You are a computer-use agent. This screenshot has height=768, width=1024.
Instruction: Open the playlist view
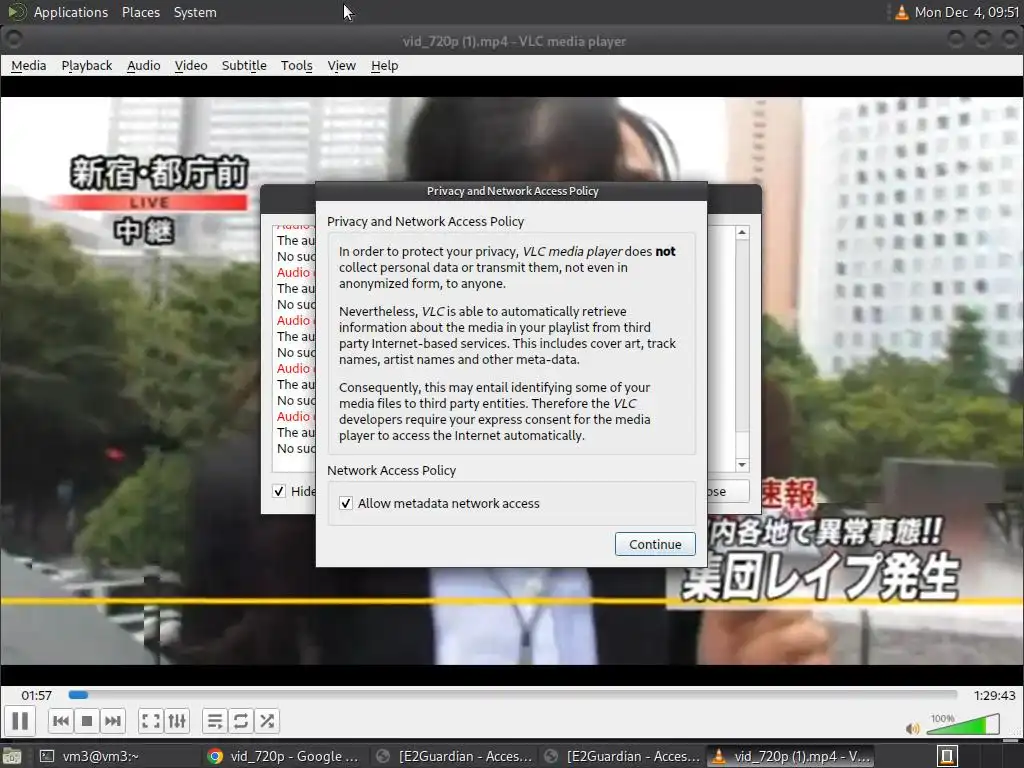click(x=214, y=721)
